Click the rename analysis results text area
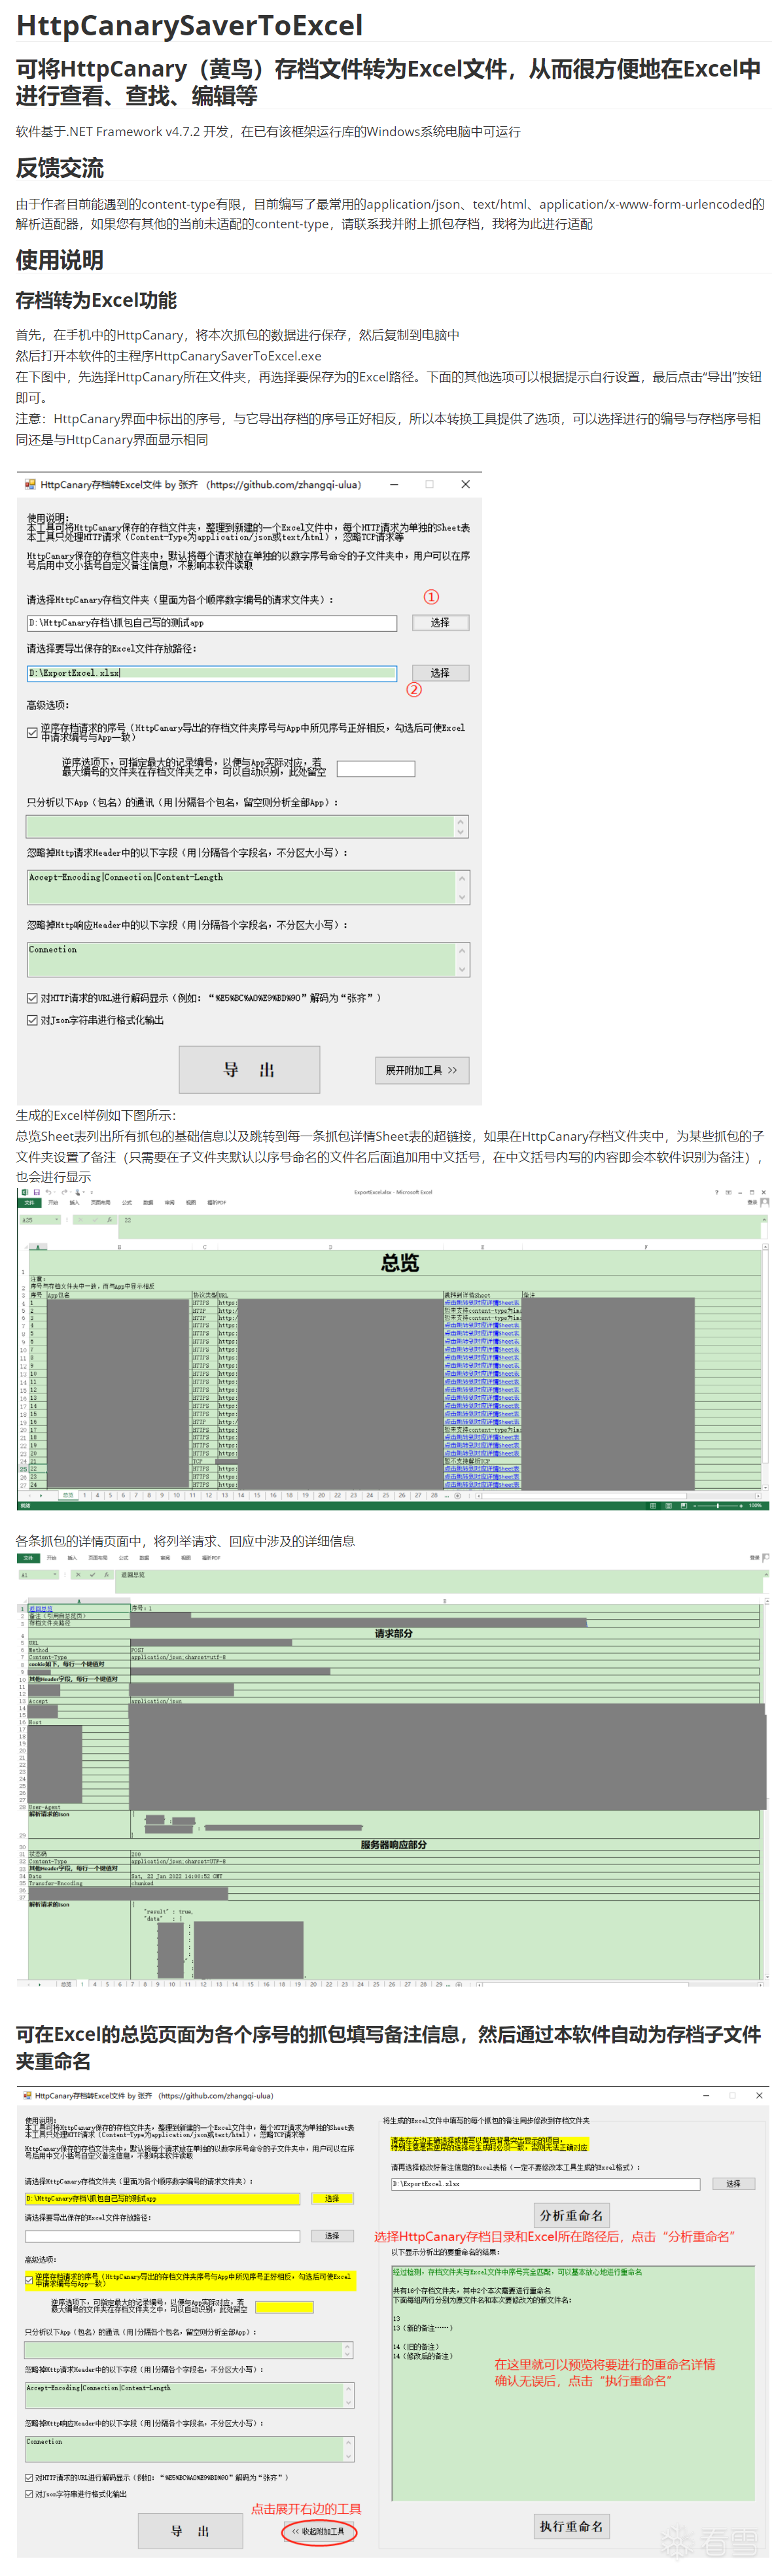 (x=572, y=2382)
